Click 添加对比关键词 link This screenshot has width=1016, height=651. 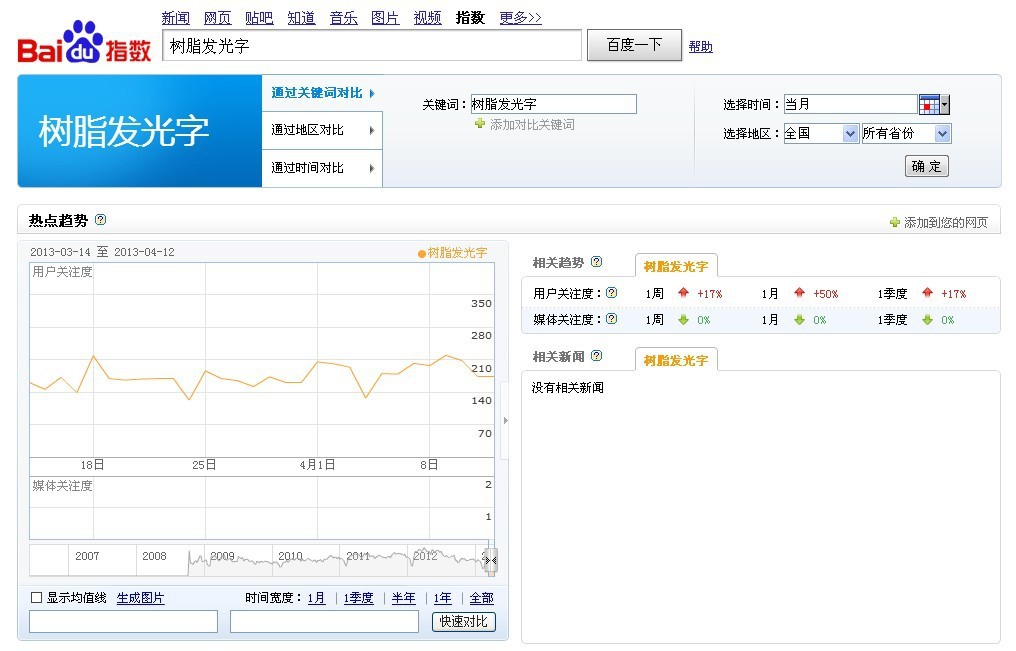point(532,124)
